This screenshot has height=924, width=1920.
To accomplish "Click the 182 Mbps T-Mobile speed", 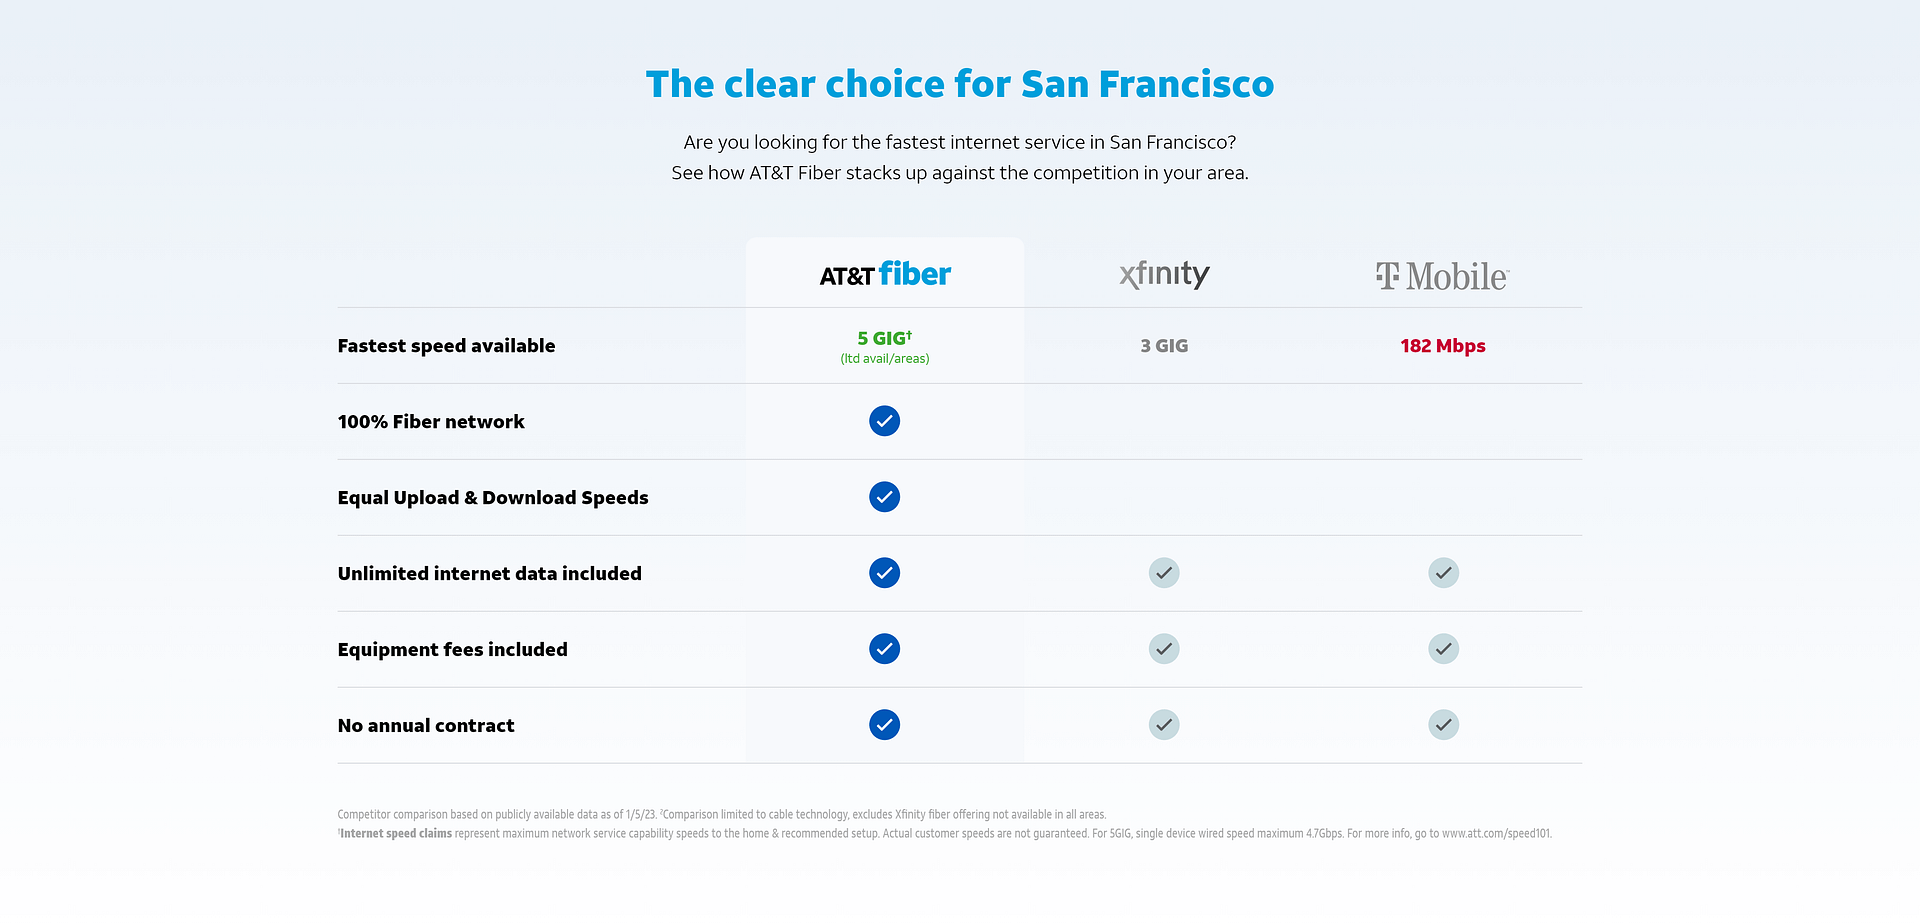I will pos(1442,346).
